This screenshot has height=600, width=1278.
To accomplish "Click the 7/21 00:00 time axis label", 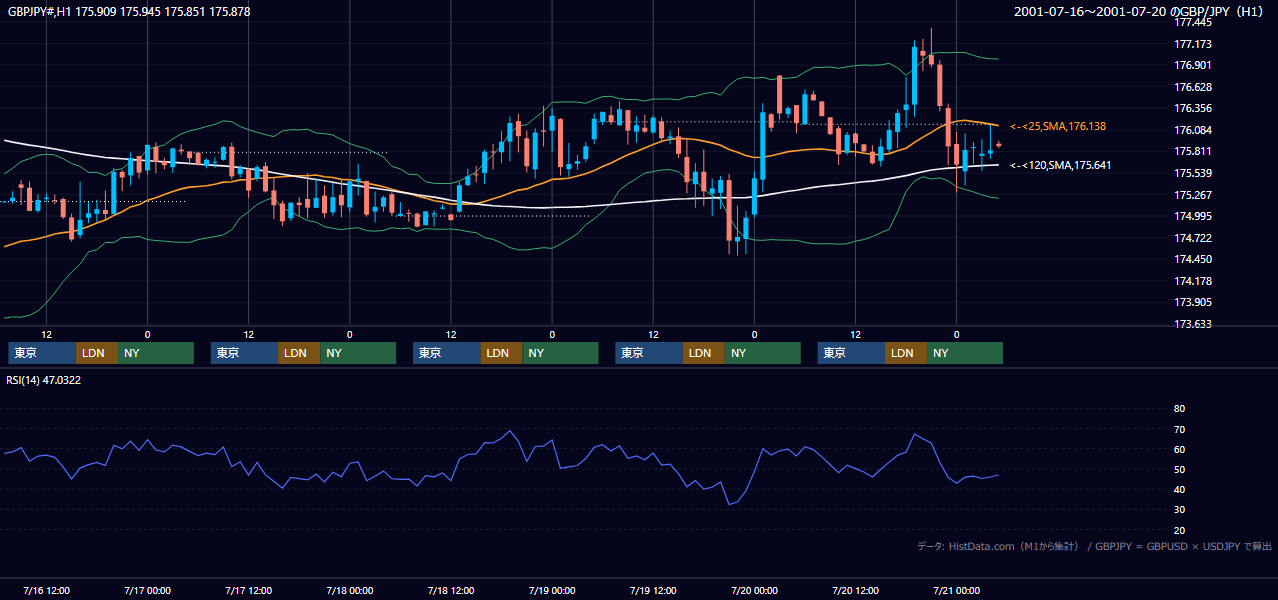I will point(956,590).
